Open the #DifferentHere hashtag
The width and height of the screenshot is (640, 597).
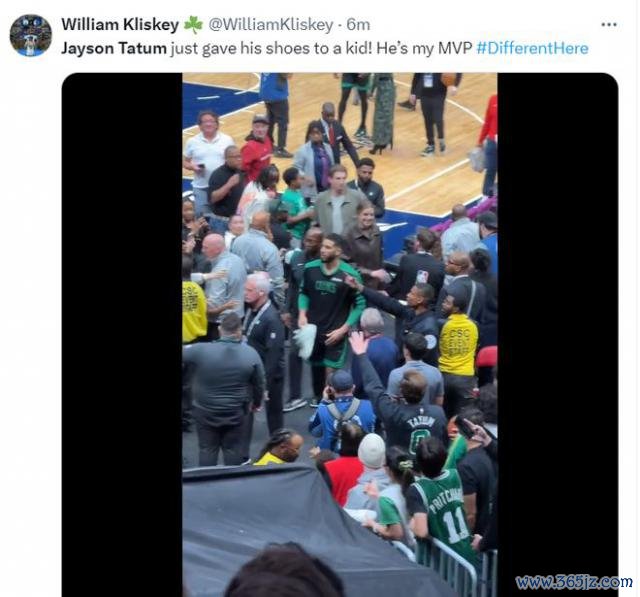point(532,48)
